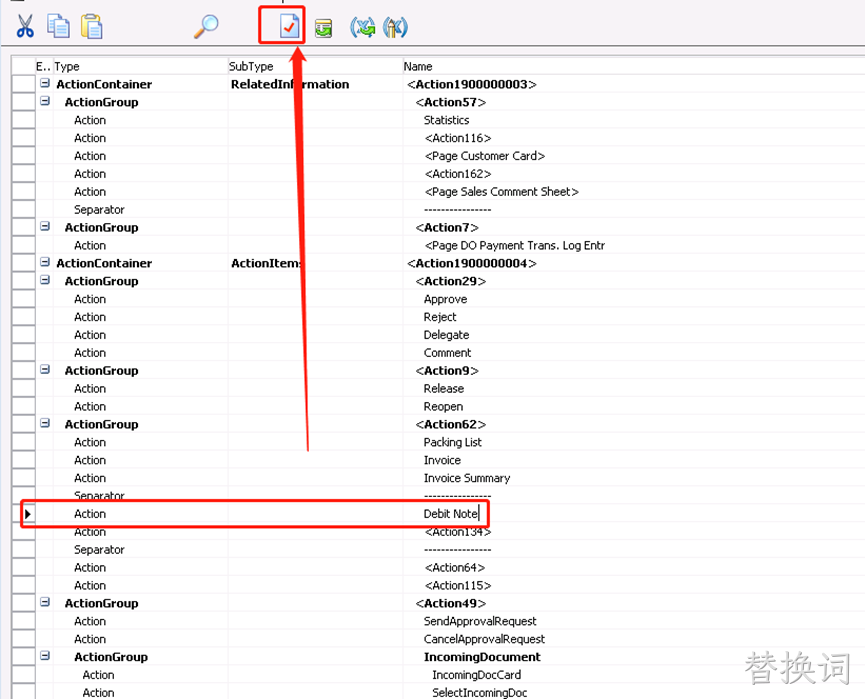Select the IncomingDocCard action name
Viewport: 865px width, 699px height.
[477, 675]
